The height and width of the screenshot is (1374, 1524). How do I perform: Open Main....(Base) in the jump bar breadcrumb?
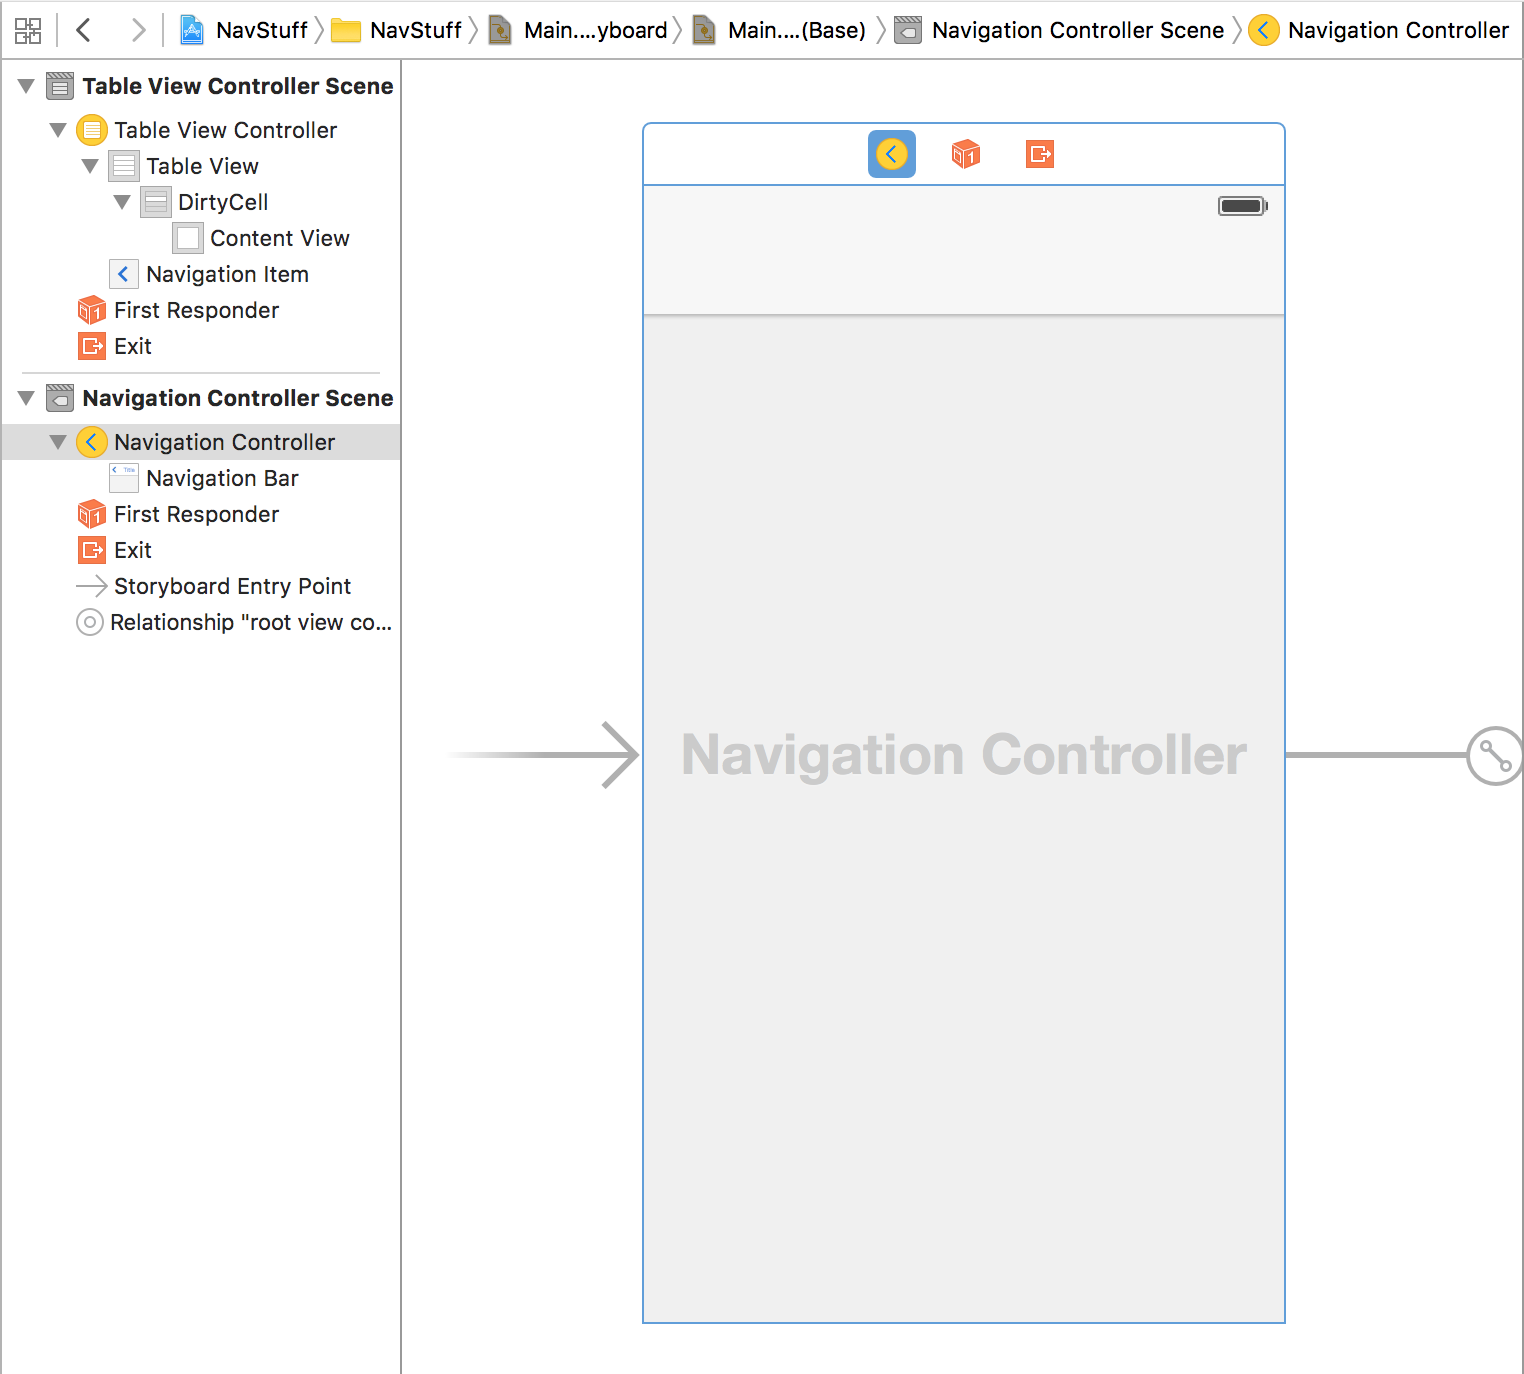point(795,29)
